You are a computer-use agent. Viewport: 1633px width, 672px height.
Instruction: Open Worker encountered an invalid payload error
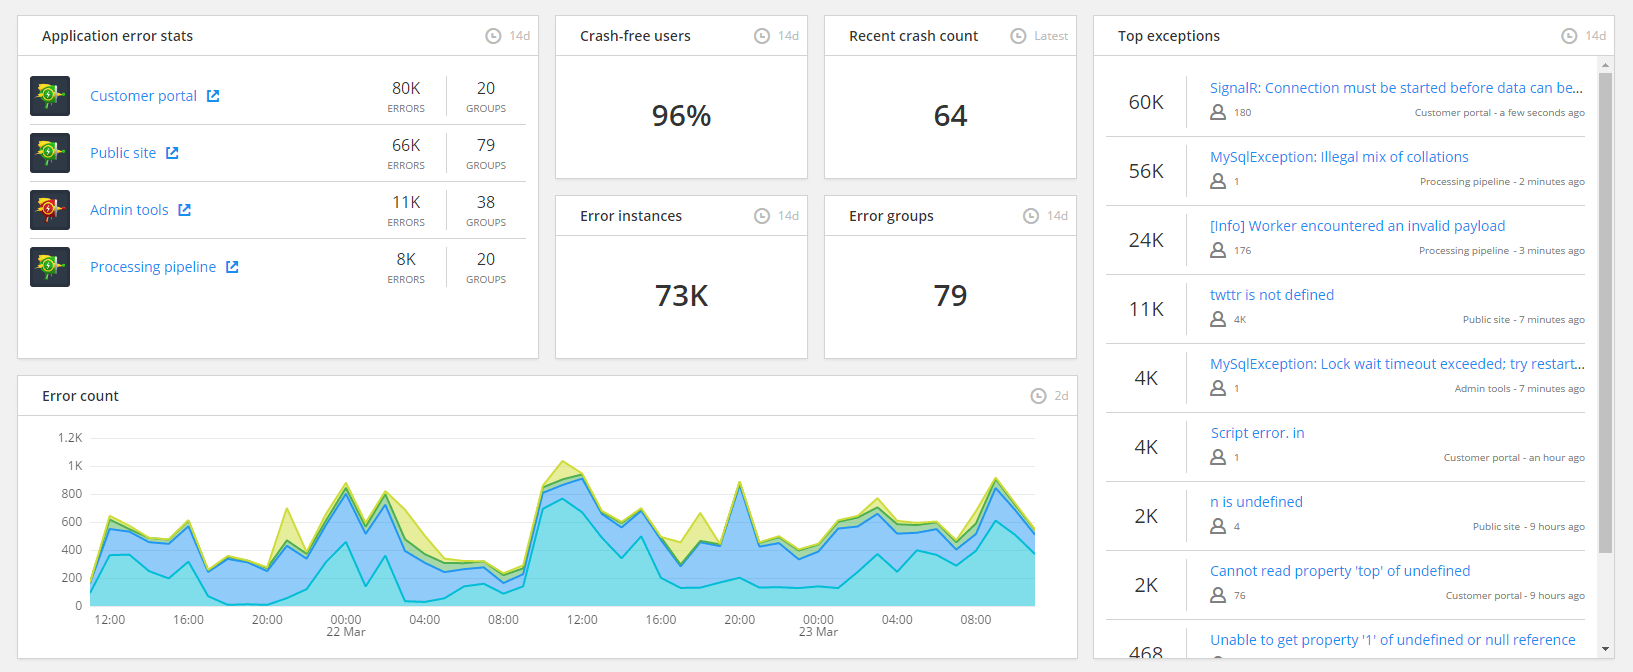point(1357,226)
